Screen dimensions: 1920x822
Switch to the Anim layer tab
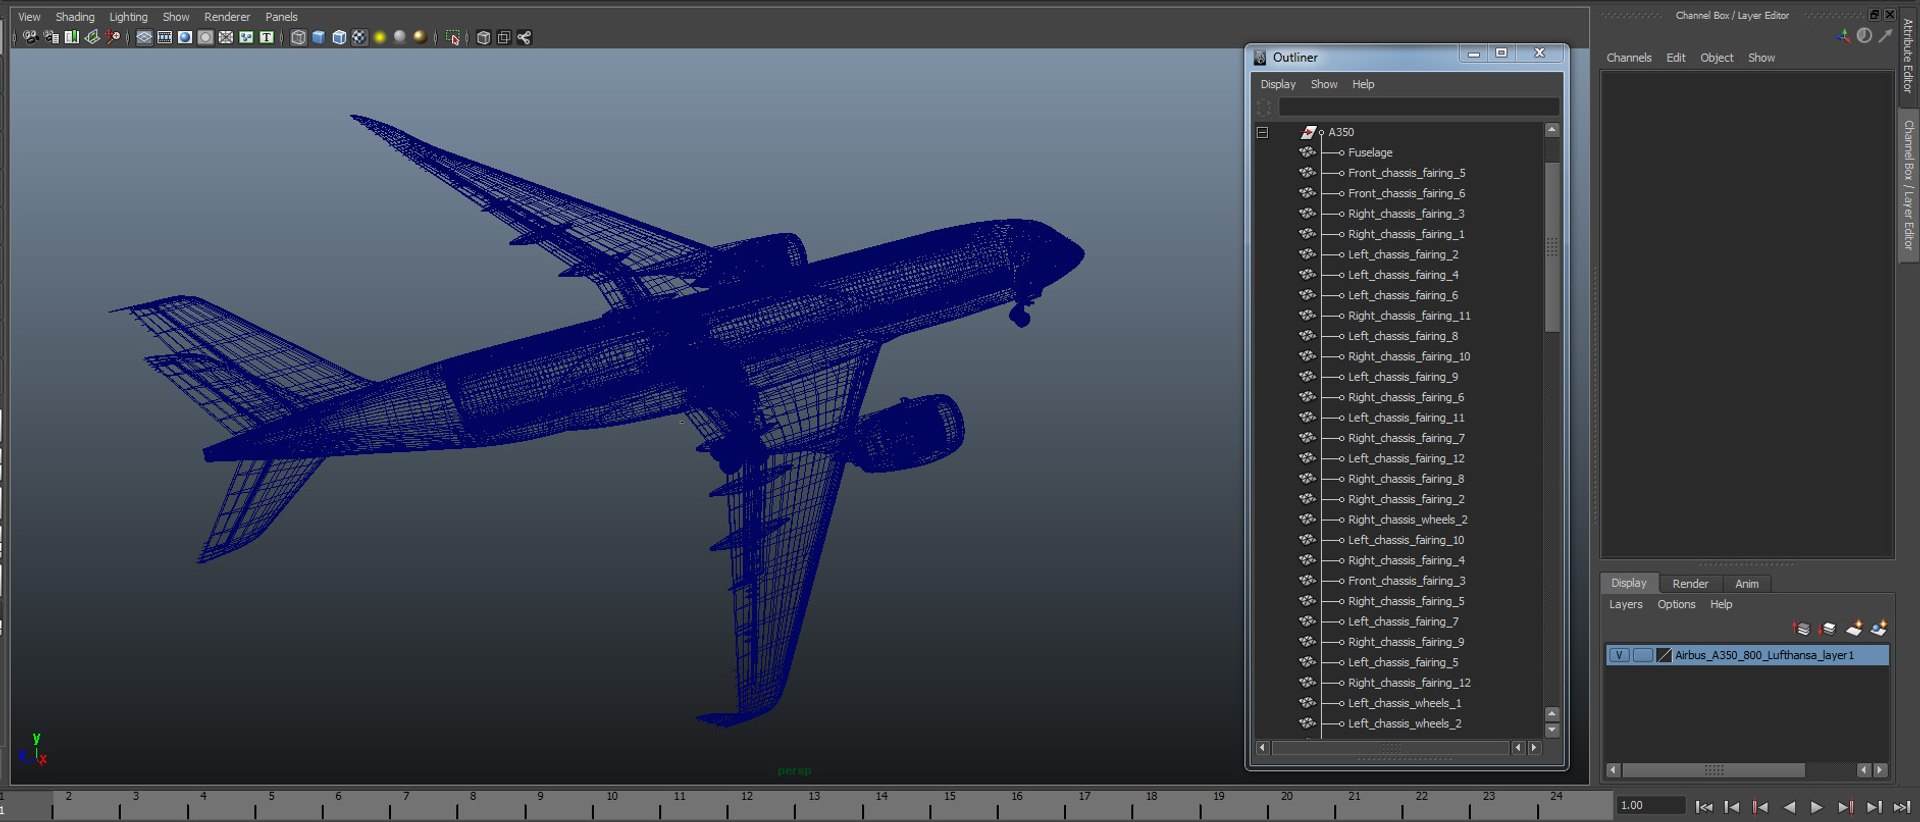1746,584
